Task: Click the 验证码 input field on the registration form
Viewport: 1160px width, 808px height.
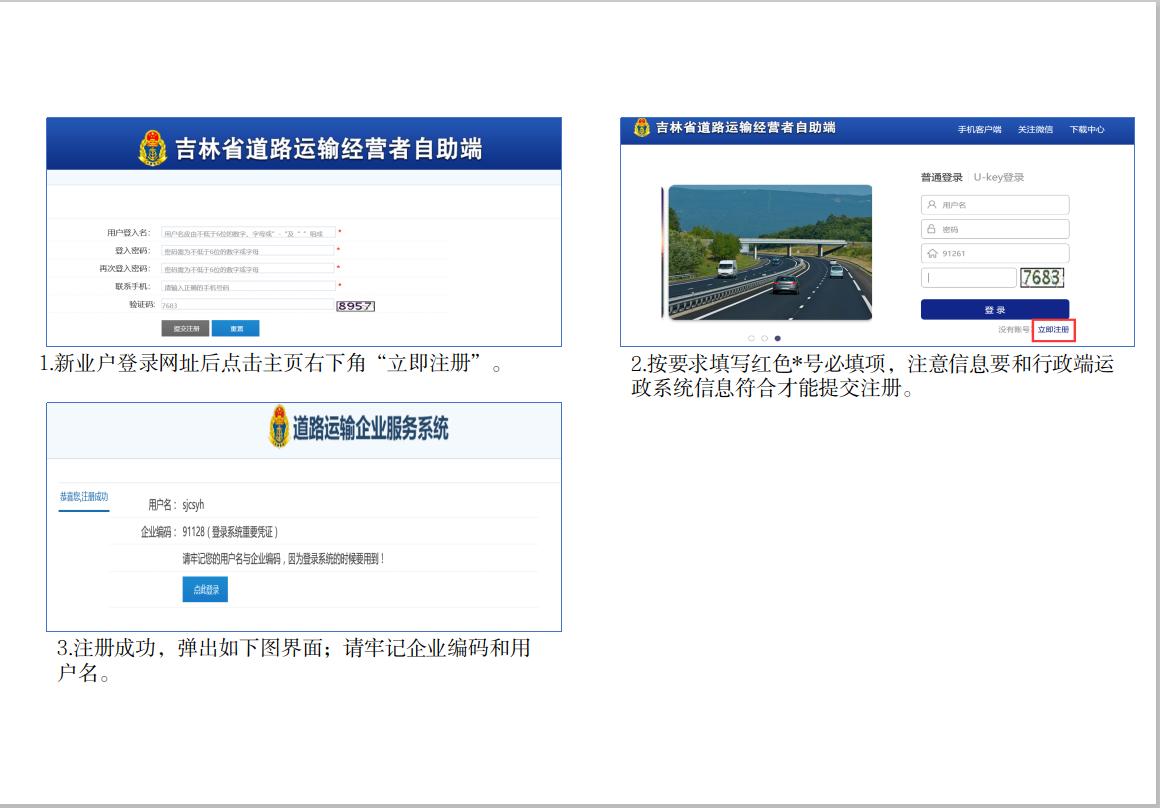Action: point(248,305)
